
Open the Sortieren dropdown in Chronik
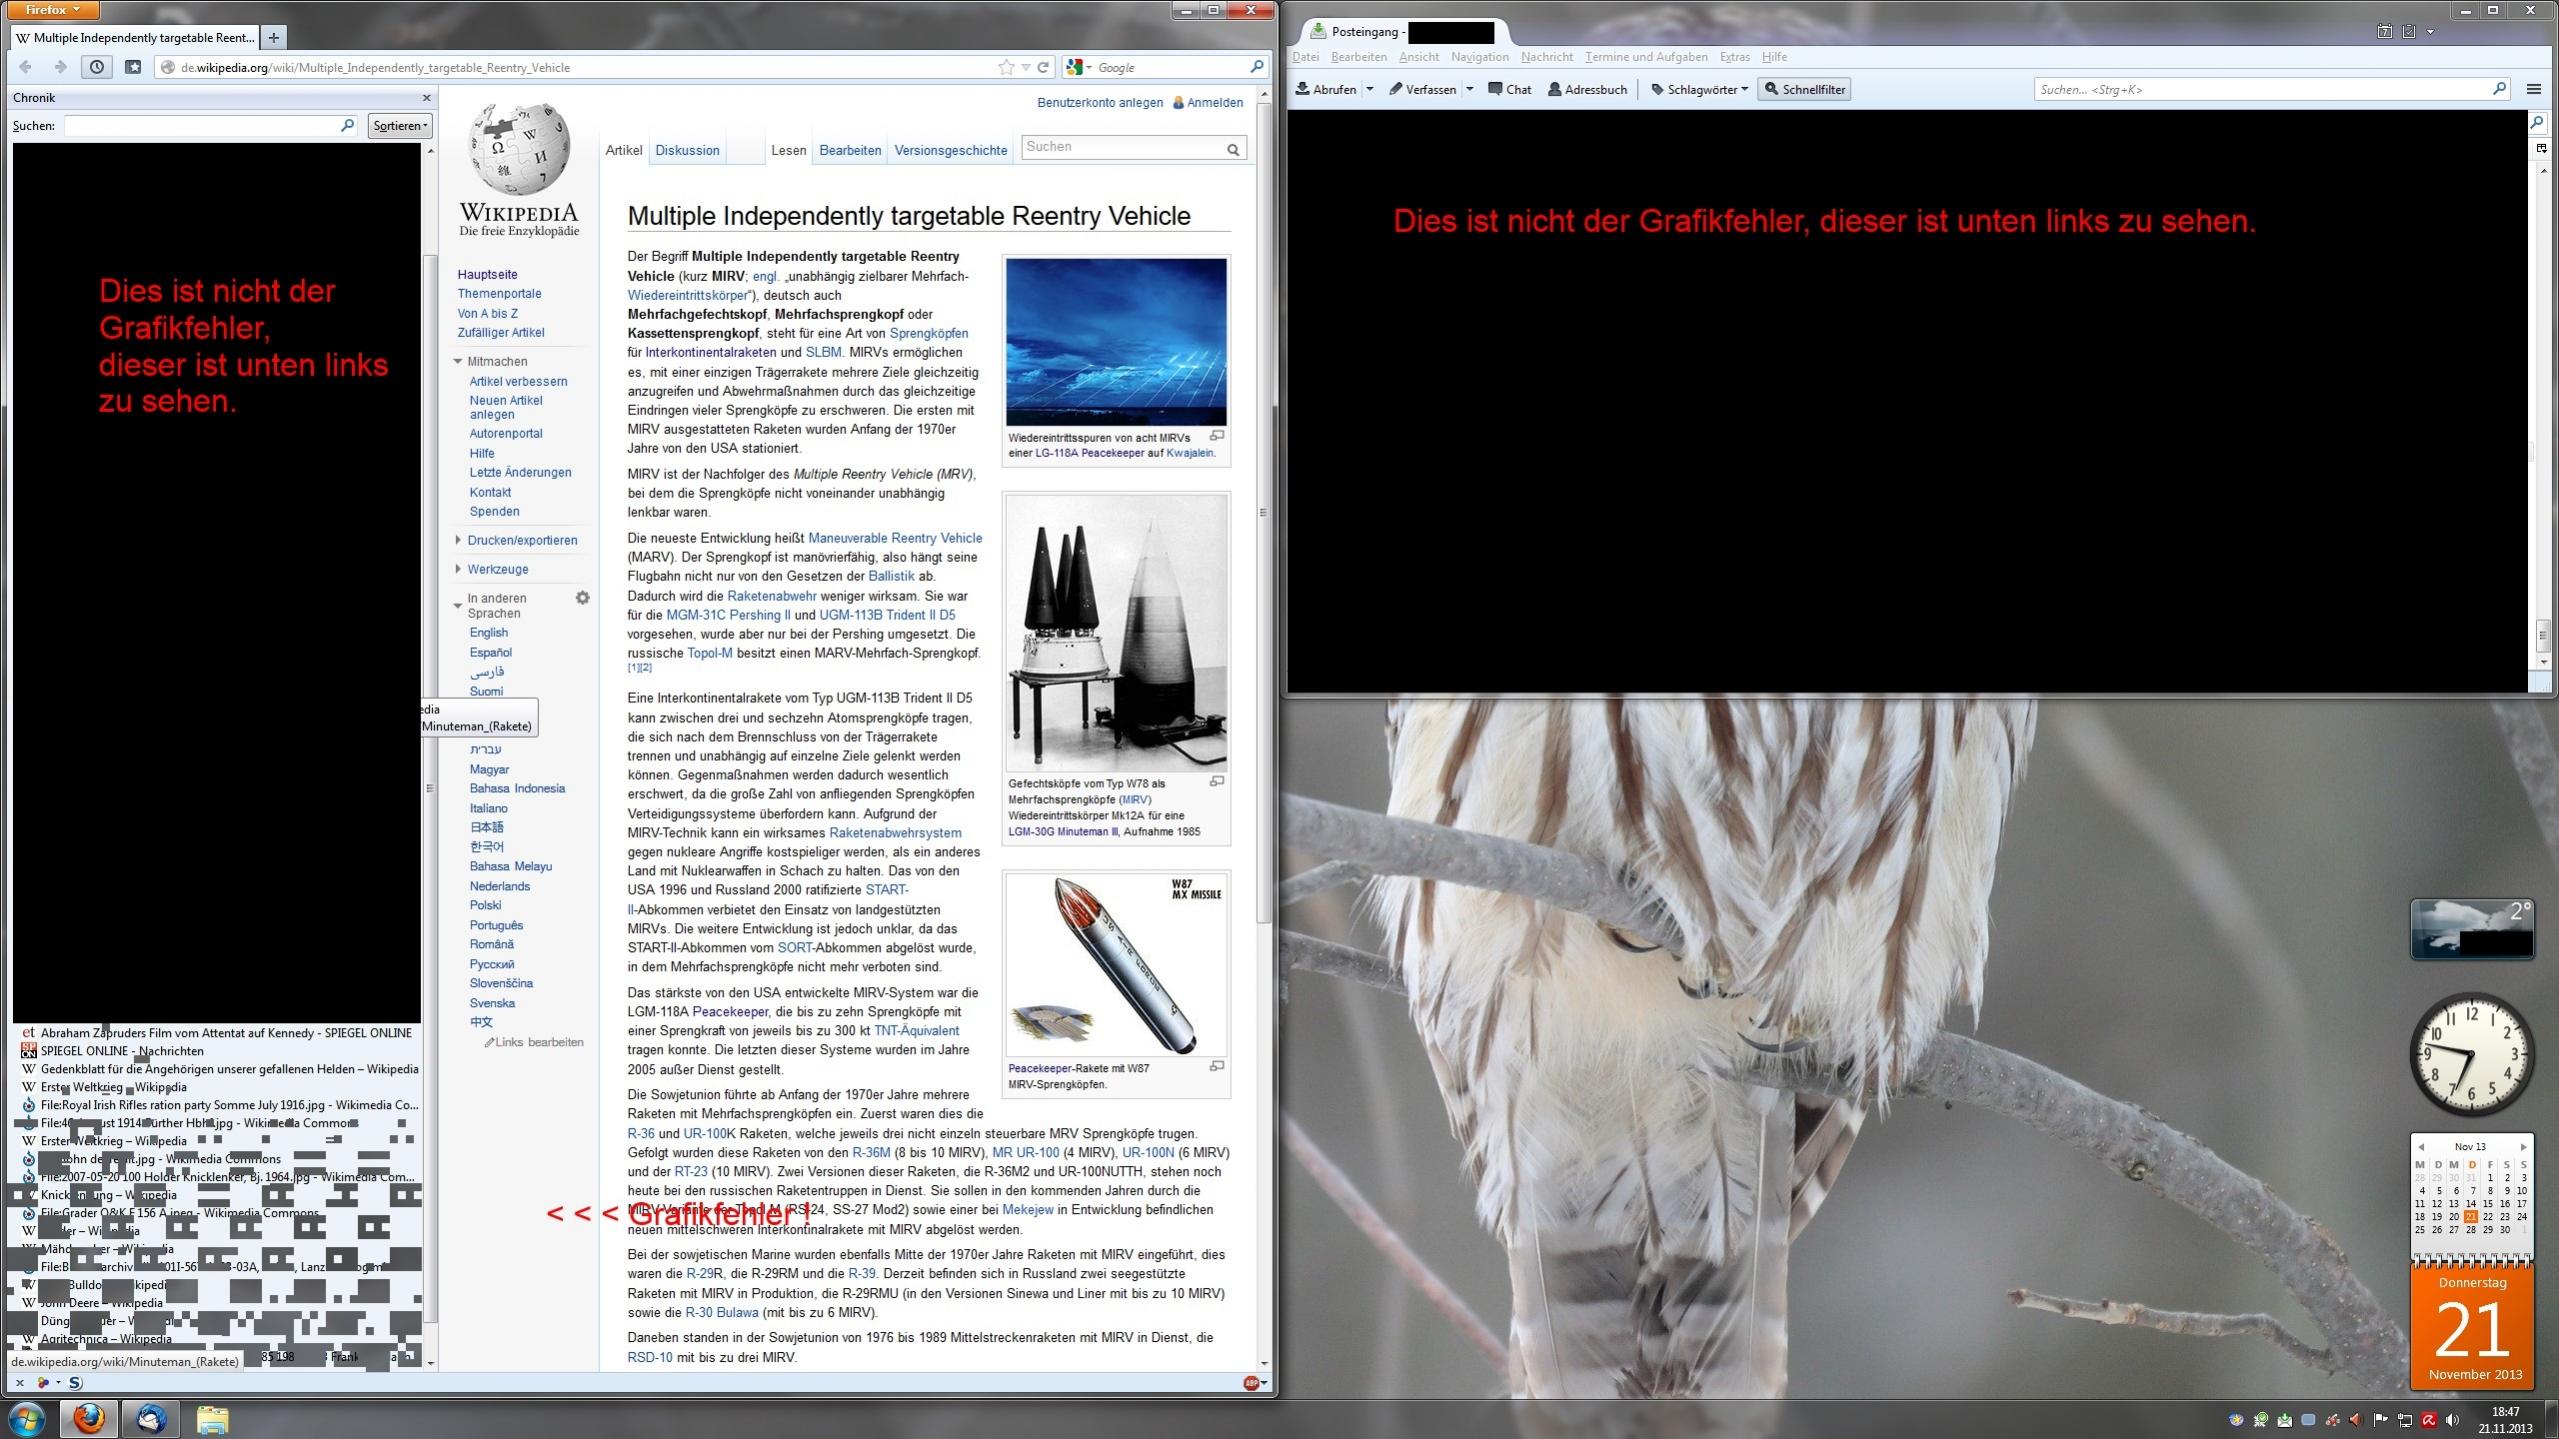click(400, 125)
